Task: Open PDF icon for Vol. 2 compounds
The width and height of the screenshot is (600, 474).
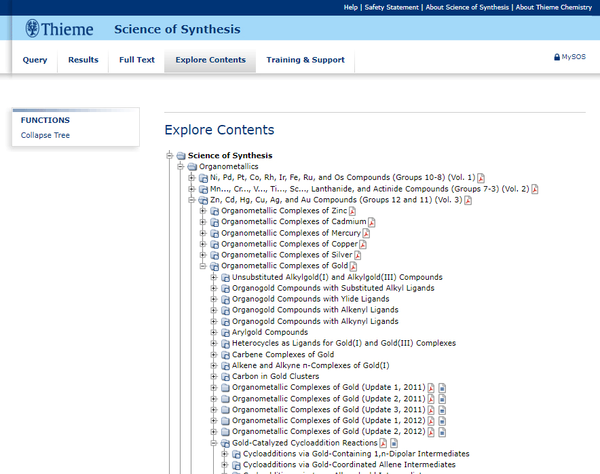Action: [x=535, y=189]
